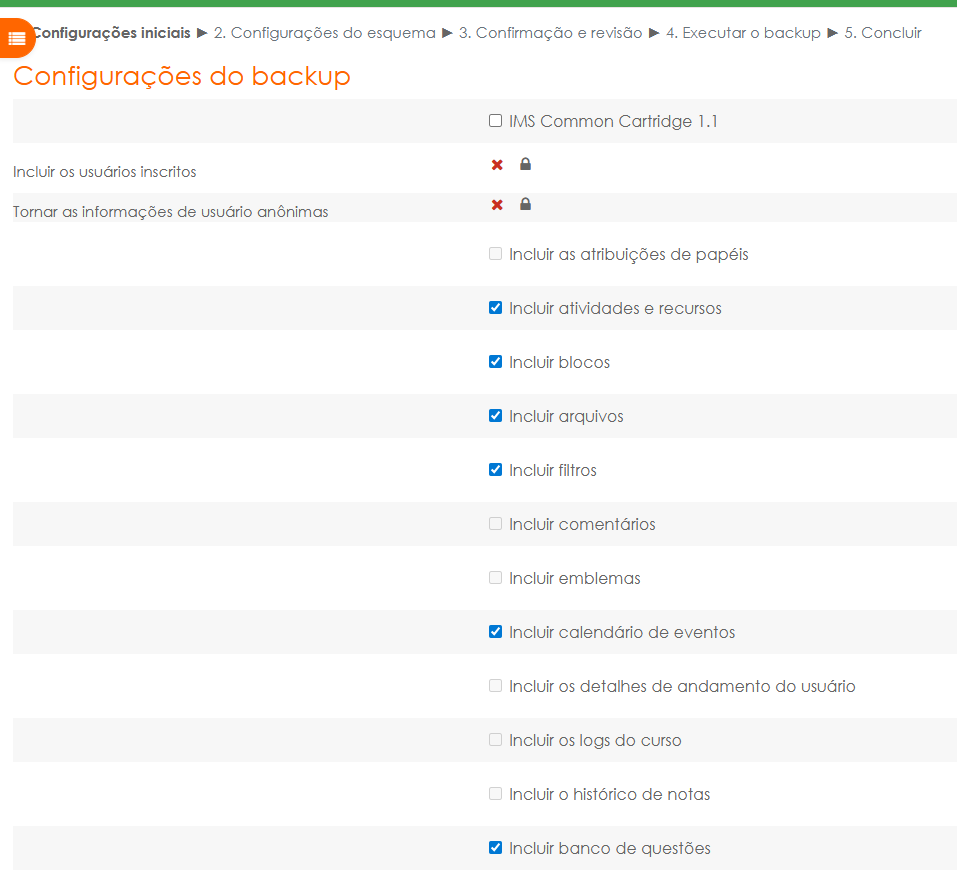The height and width of the screenshot is (881, 957).
Task: Click the Incluir os logs do curso checkbox
Action: [495, 740]
